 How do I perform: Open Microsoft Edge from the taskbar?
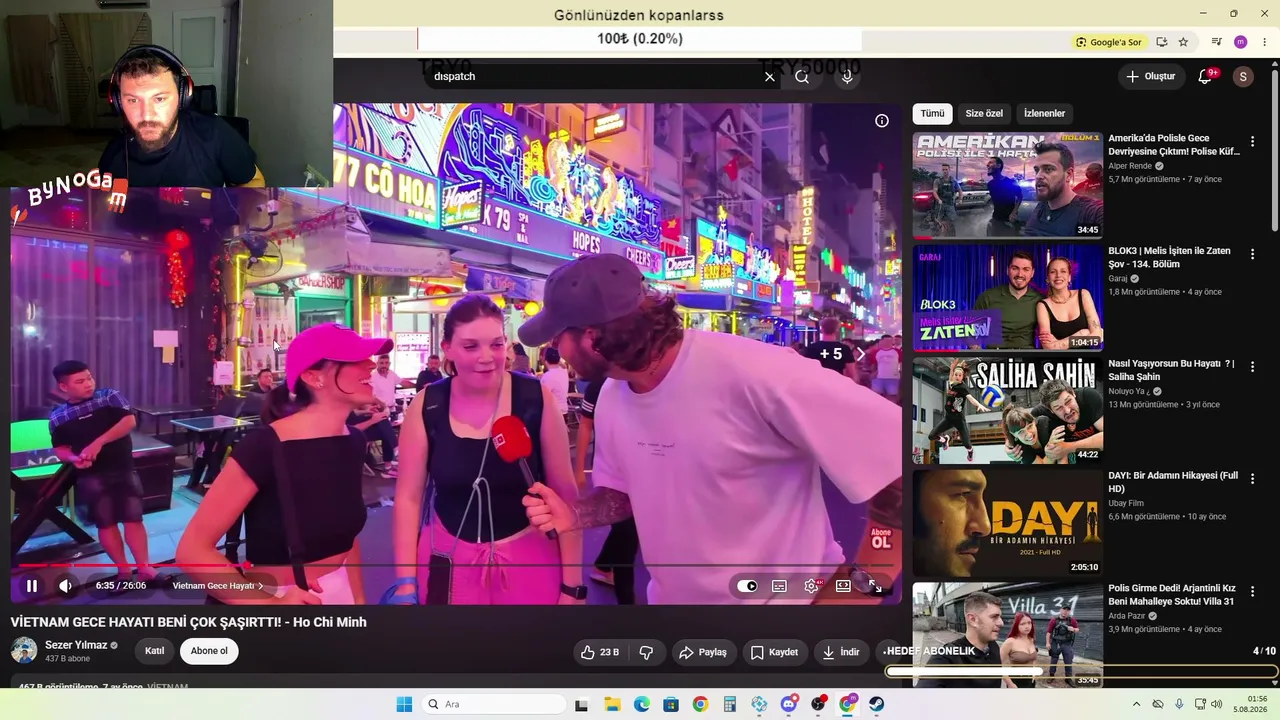click(x=641, y=704)
